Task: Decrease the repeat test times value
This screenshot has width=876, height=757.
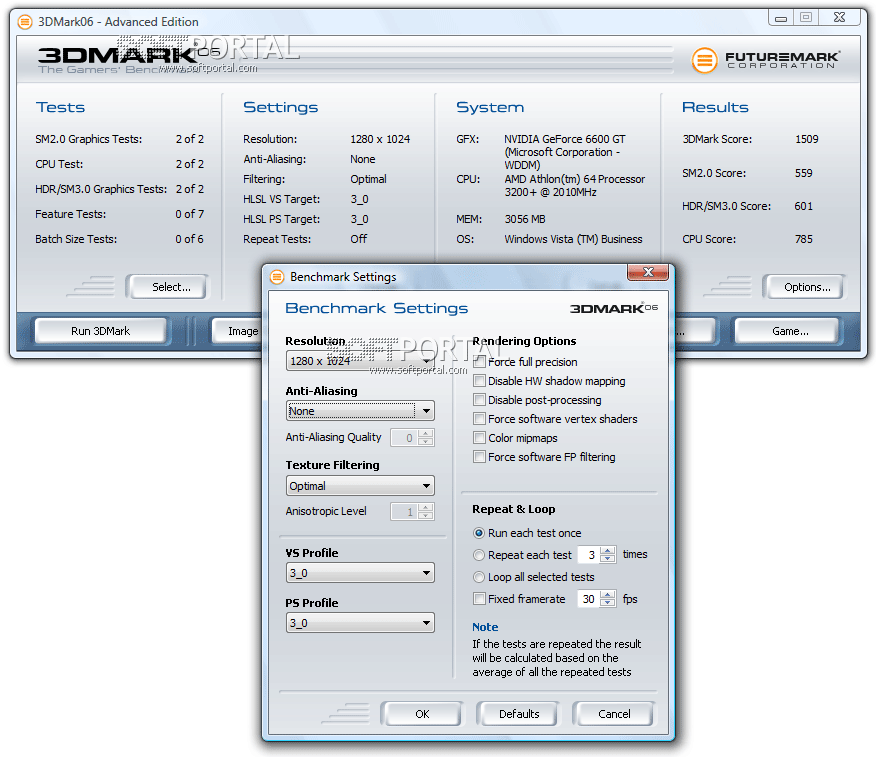Action: (x=608, y=559)
